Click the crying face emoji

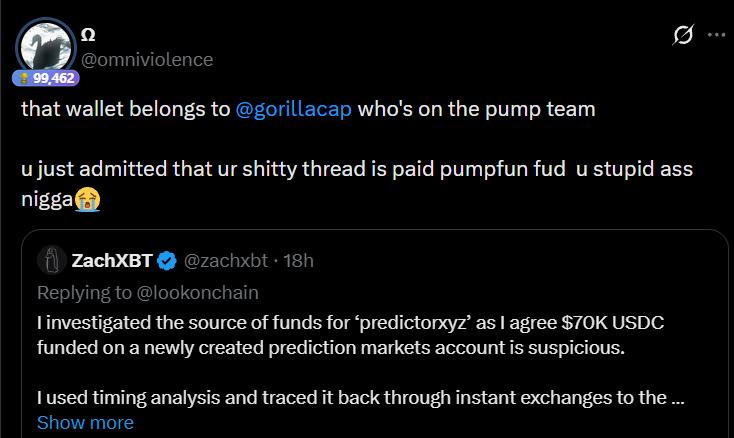tap(88, 198)
